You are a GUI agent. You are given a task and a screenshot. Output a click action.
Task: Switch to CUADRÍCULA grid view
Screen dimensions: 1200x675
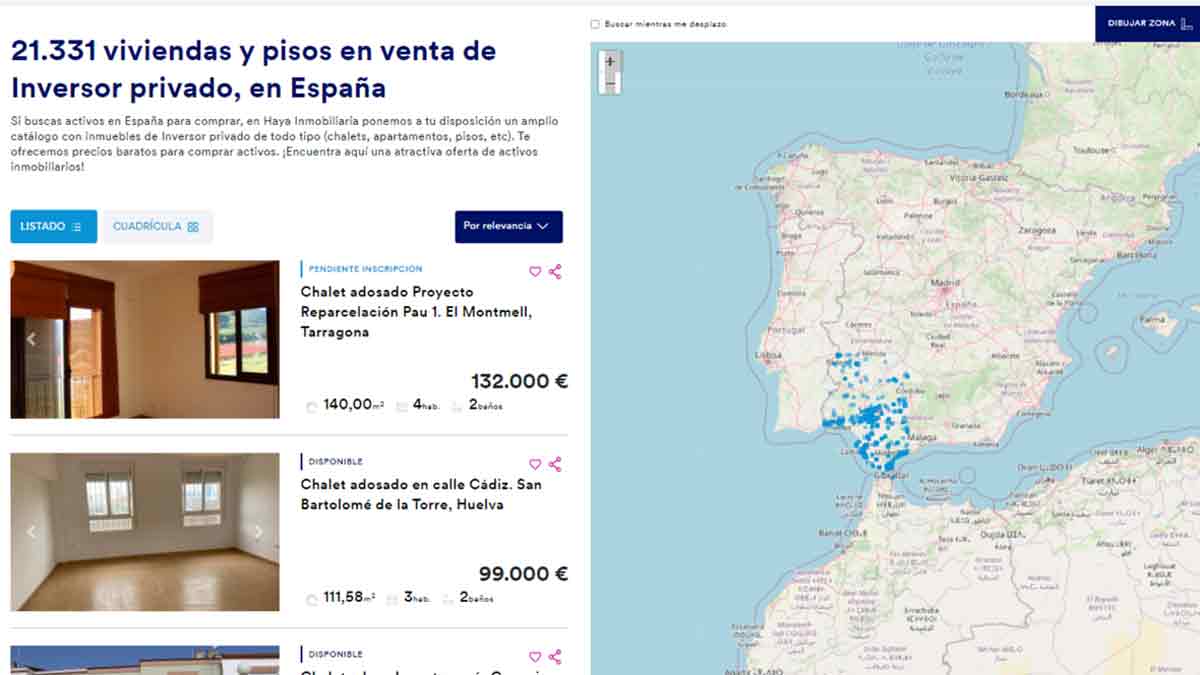[156, 227]
